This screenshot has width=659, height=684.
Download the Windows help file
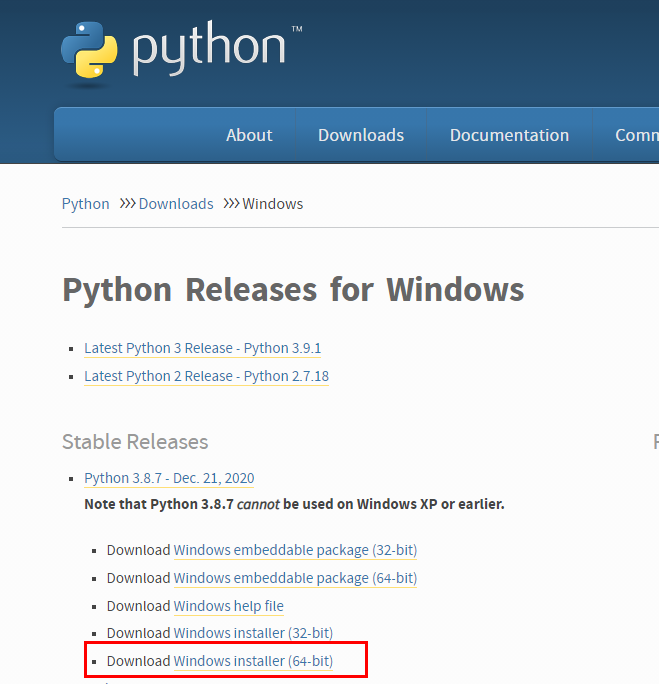click(229, 606)
